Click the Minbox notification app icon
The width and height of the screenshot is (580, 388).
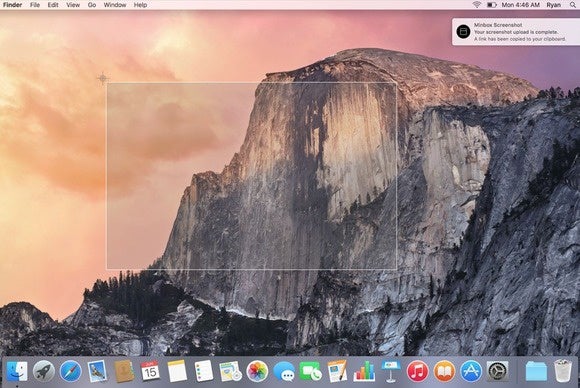coord(463,32)
